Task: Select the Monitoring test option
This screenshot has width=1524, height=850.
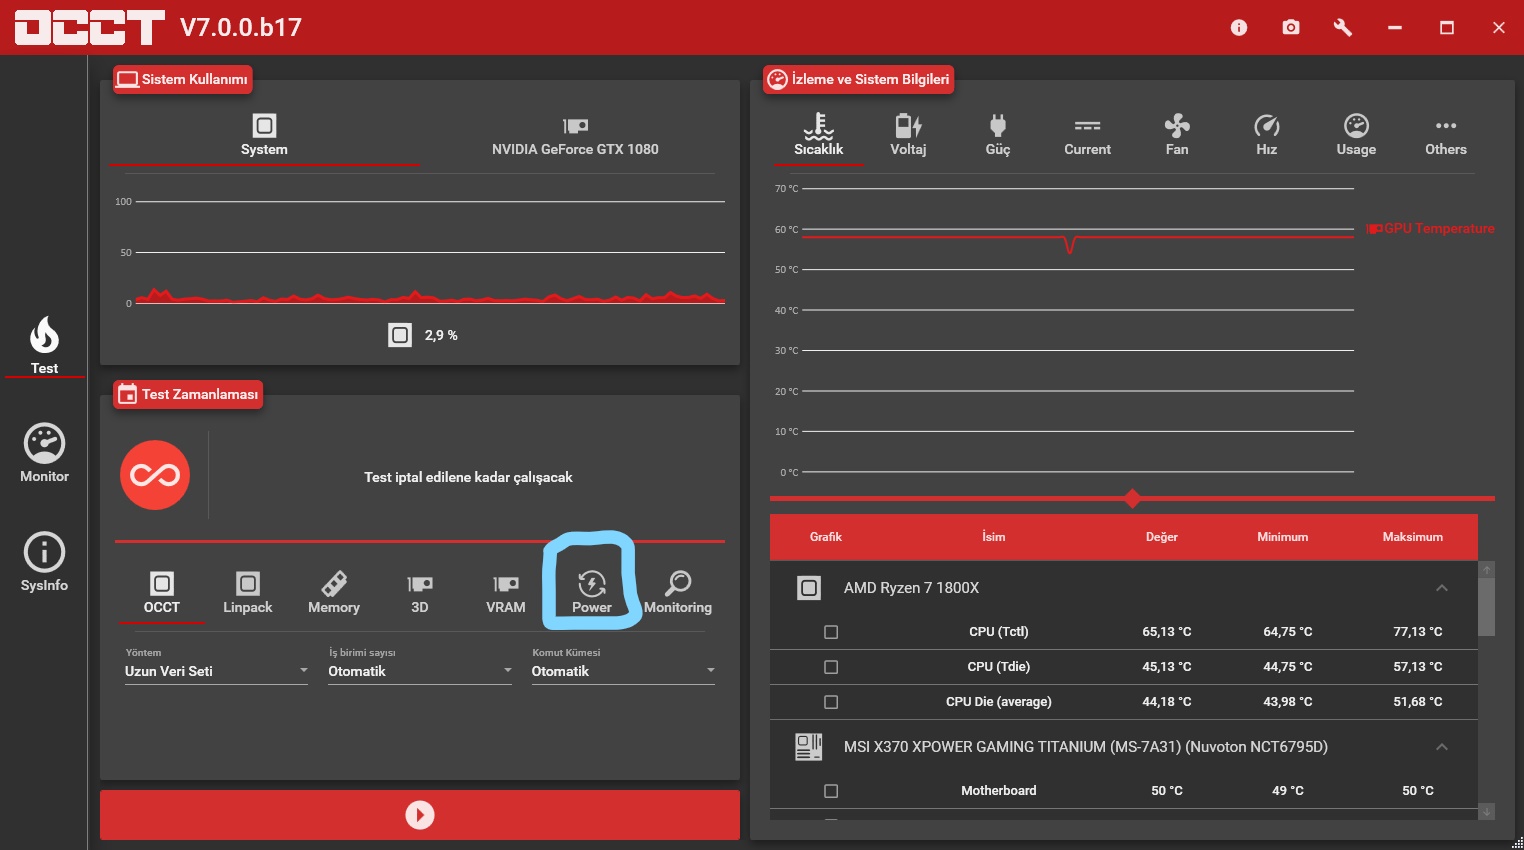Action: pyautogui.click(x=678, y=593)
